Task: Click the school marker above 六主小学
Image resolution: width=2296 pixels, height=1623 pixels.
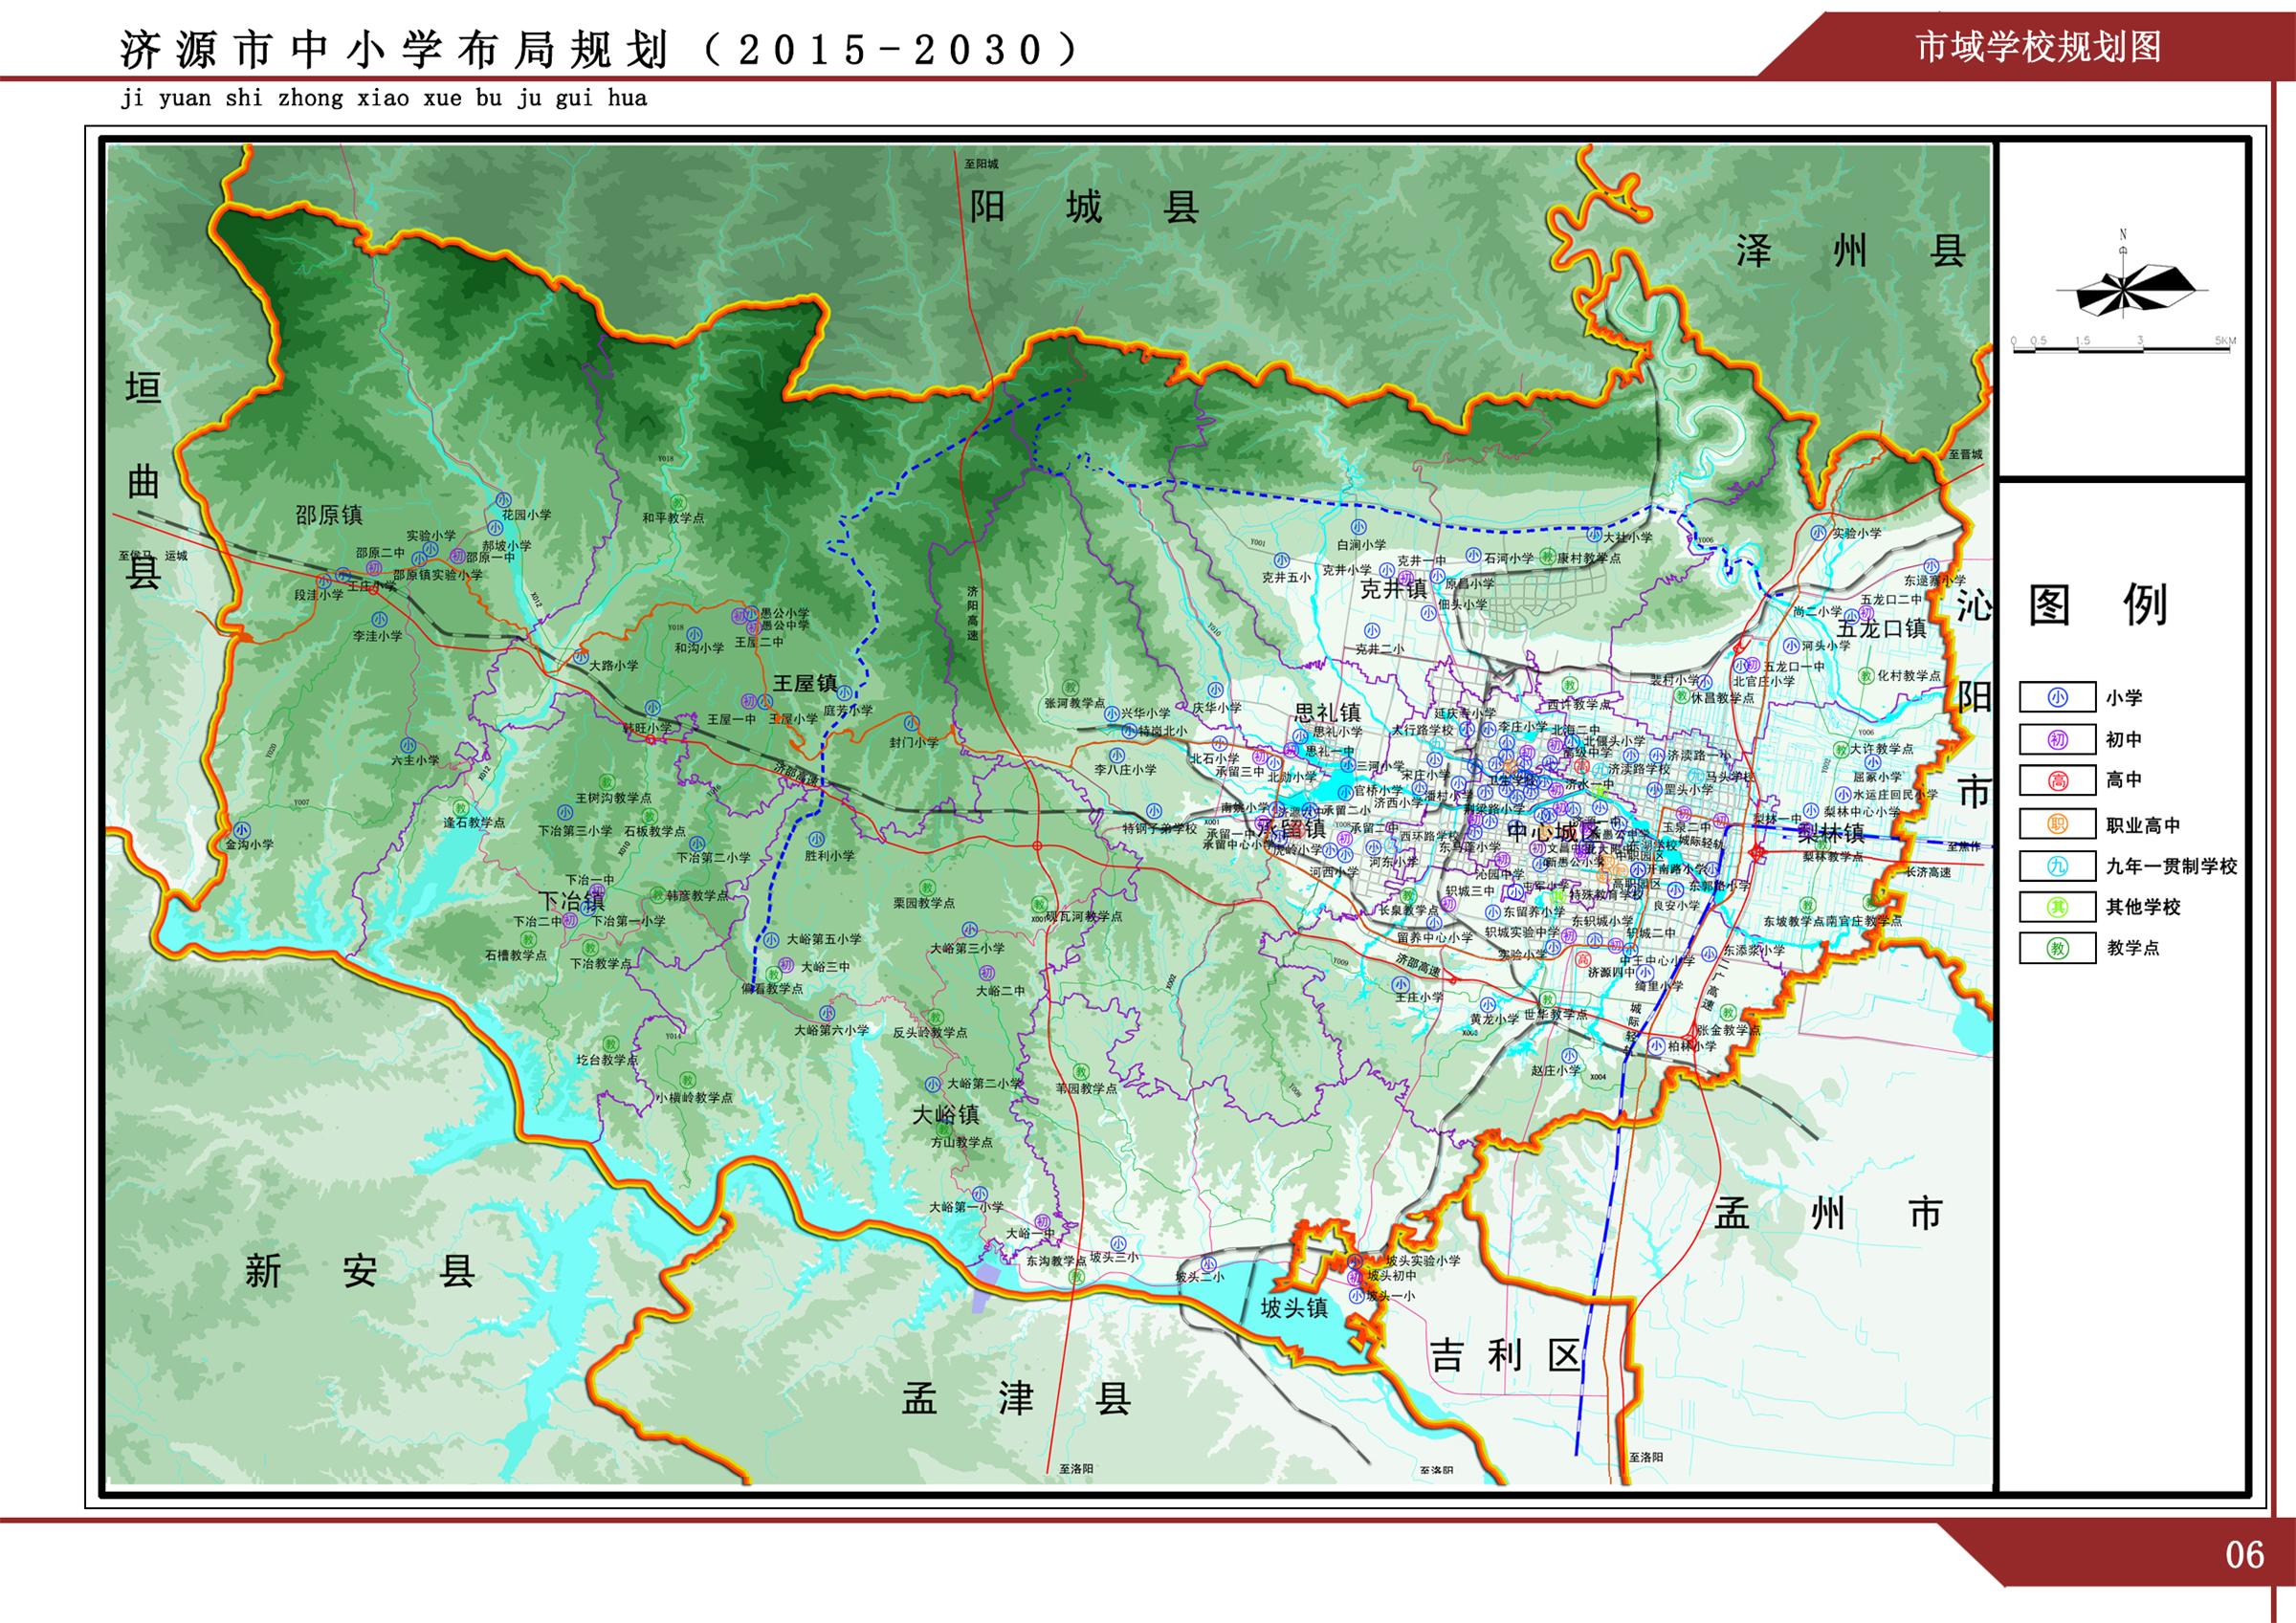Action: [409, 746]
